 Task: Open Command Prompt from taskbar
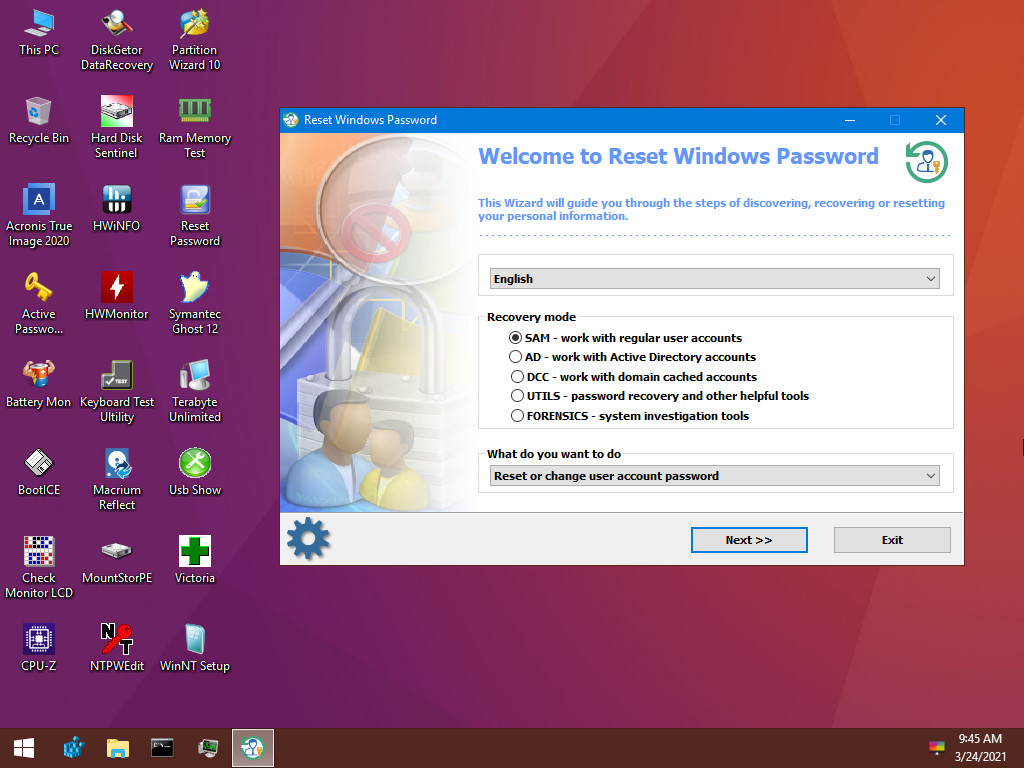162,748
